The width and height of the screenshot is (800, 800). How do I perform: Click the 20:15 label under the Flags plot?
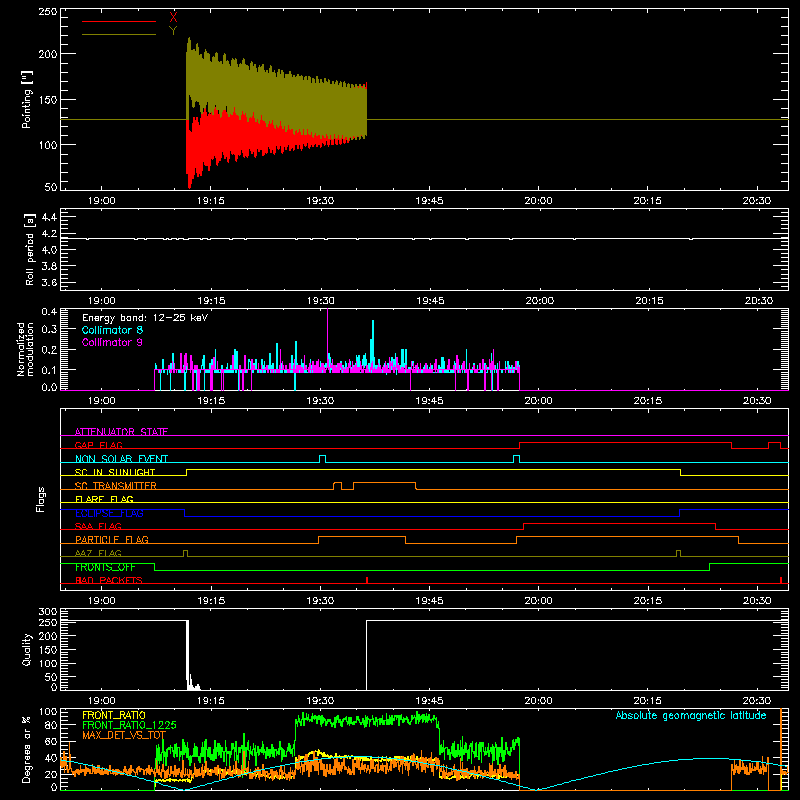point(647,601)
